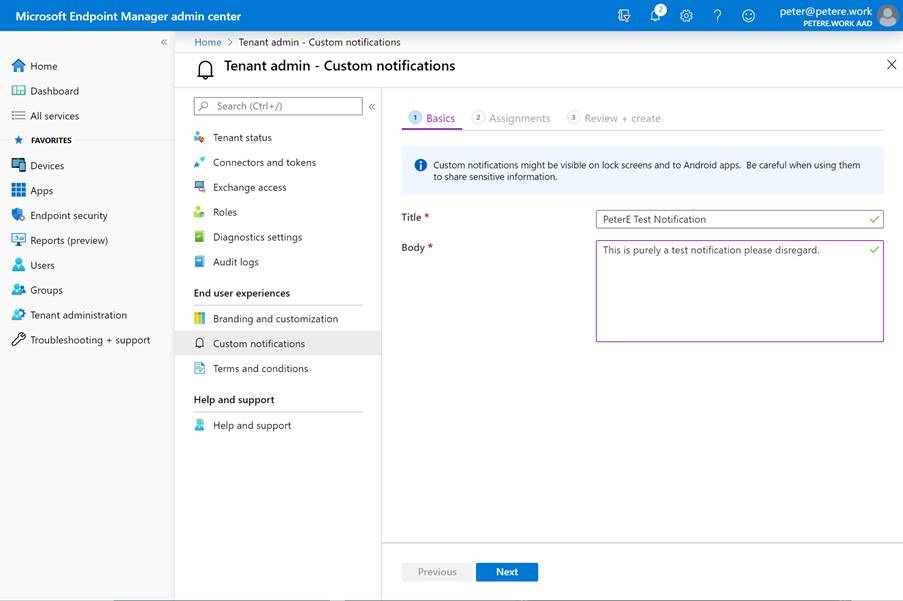Switch to the Review + create tab
This screenshot has width=903, height=601.
622,118
